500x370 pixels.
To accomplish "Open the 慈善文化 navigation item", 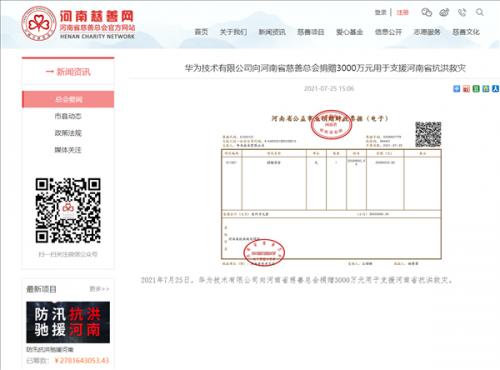I will click(x=466, y=32).
